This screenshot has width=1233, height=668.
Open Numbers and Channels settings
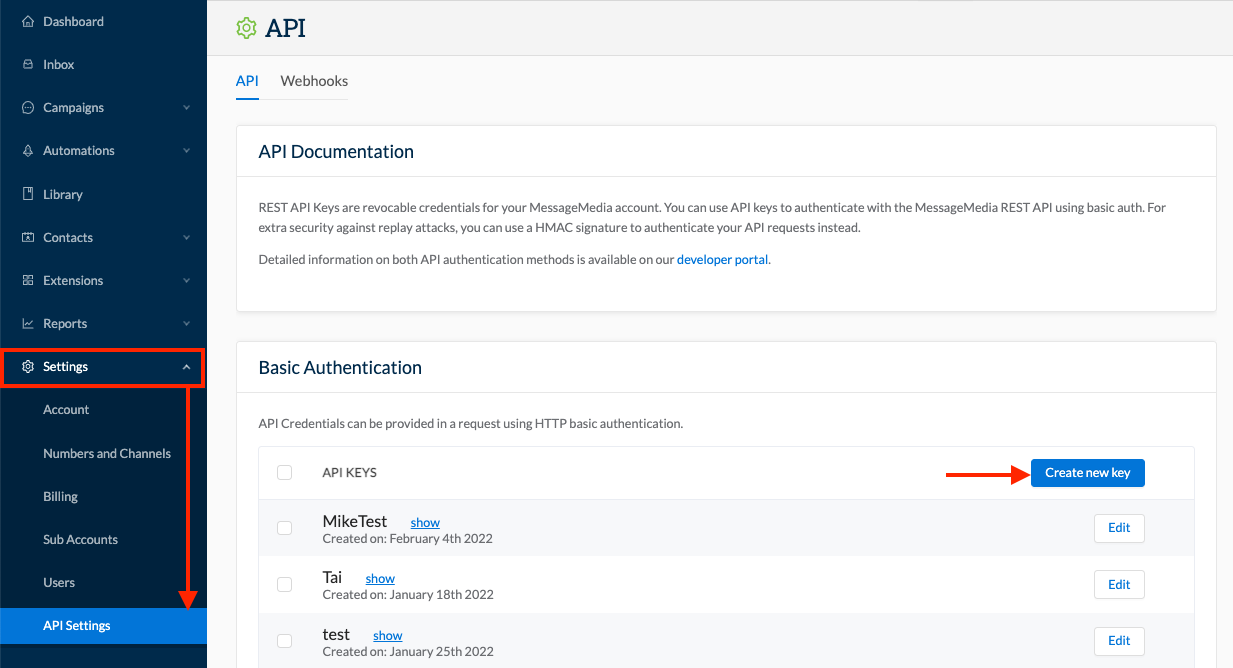click(x=107, y=453)
